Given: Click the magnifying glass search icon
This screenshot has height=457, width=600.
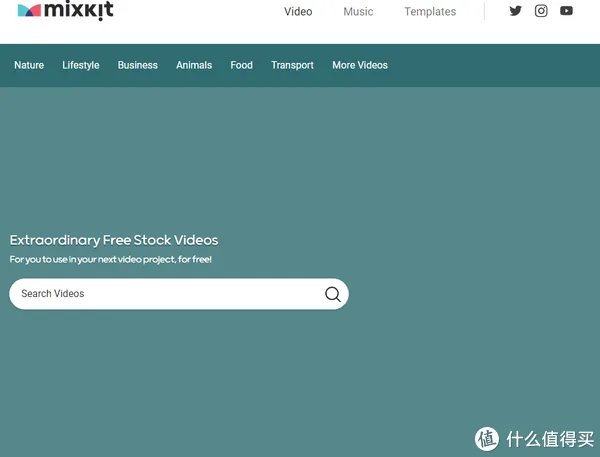Looking at the screenshot, I should [x=332, y=294].
